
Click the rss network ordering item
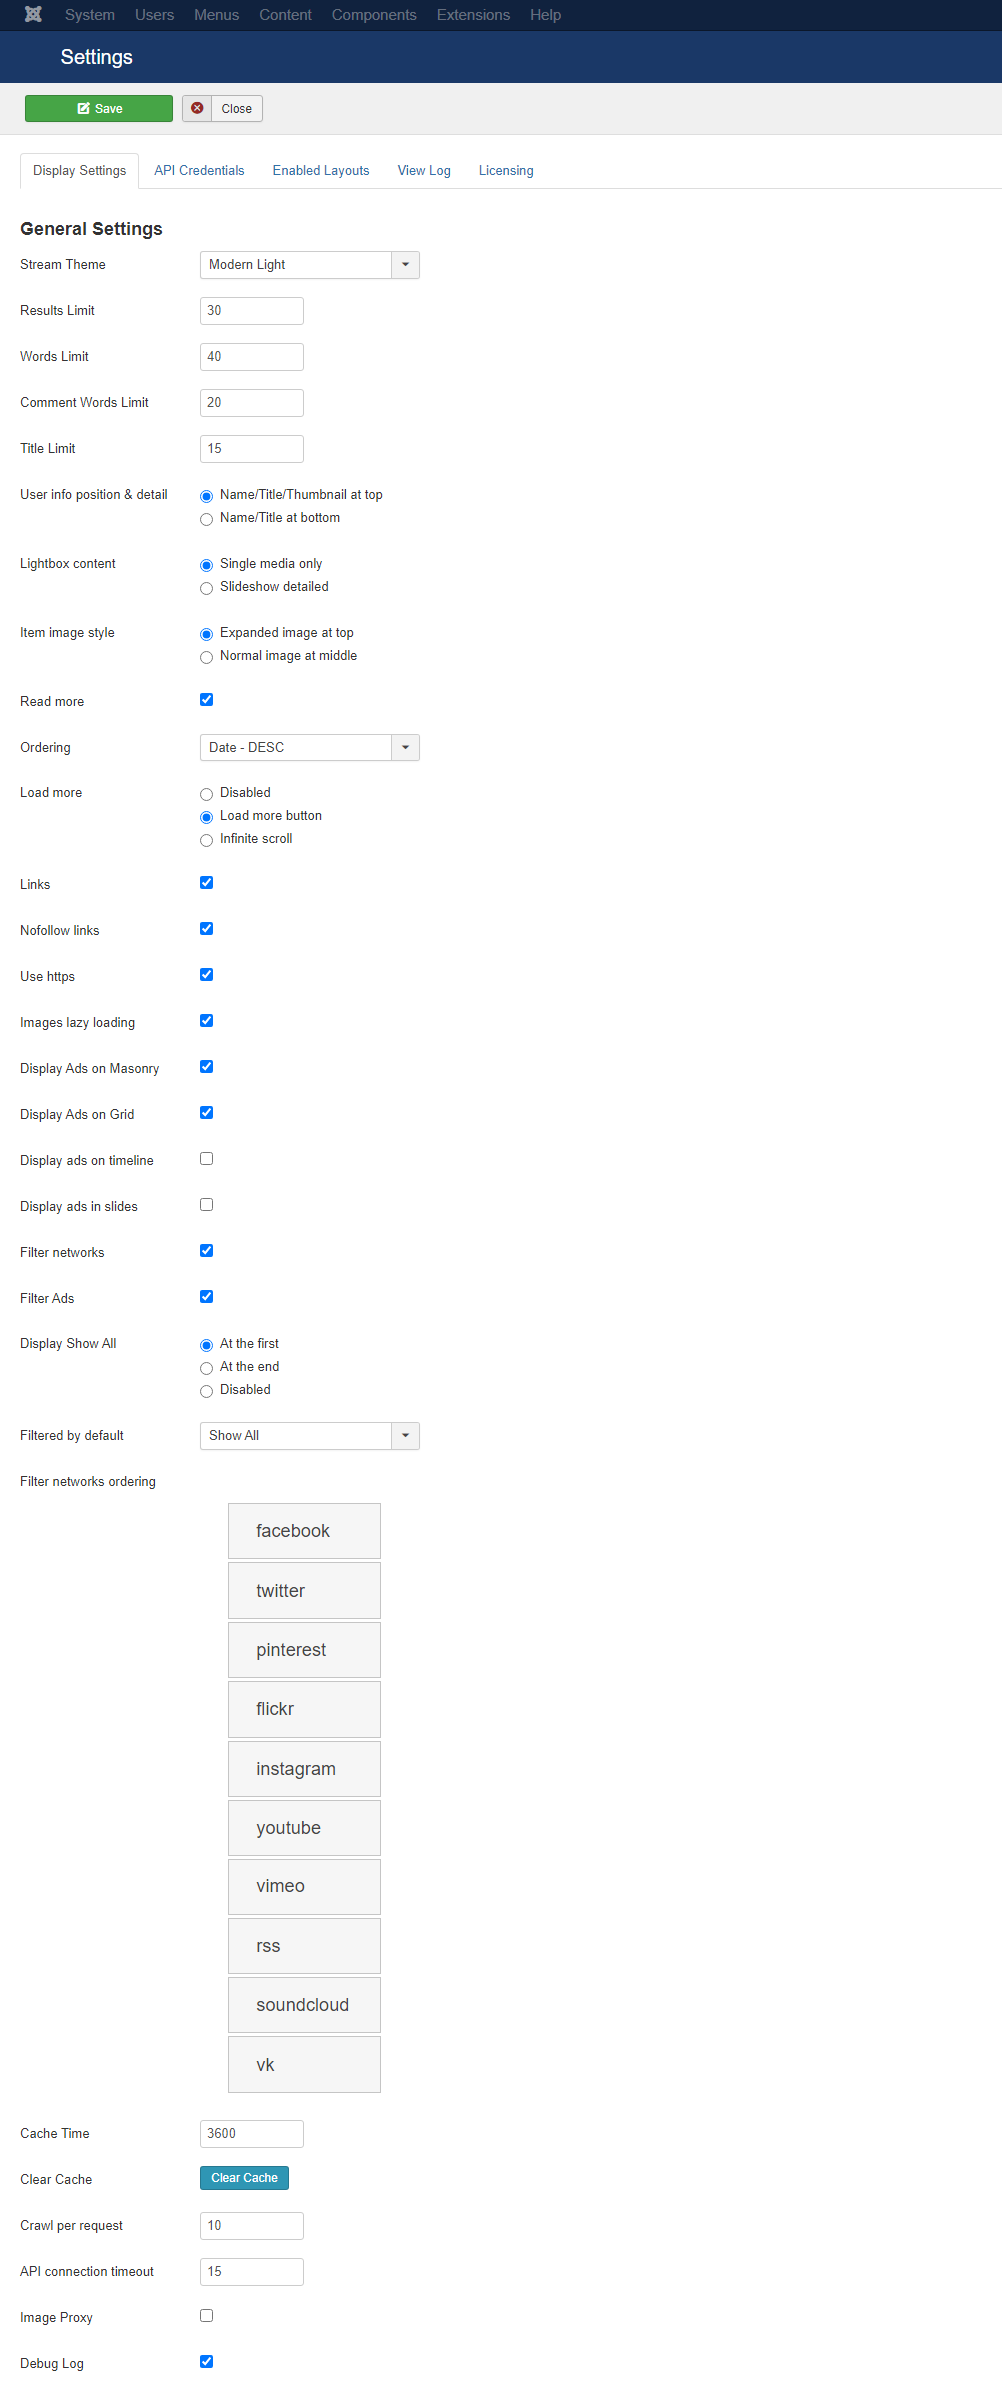click(x=304, y=1946)
